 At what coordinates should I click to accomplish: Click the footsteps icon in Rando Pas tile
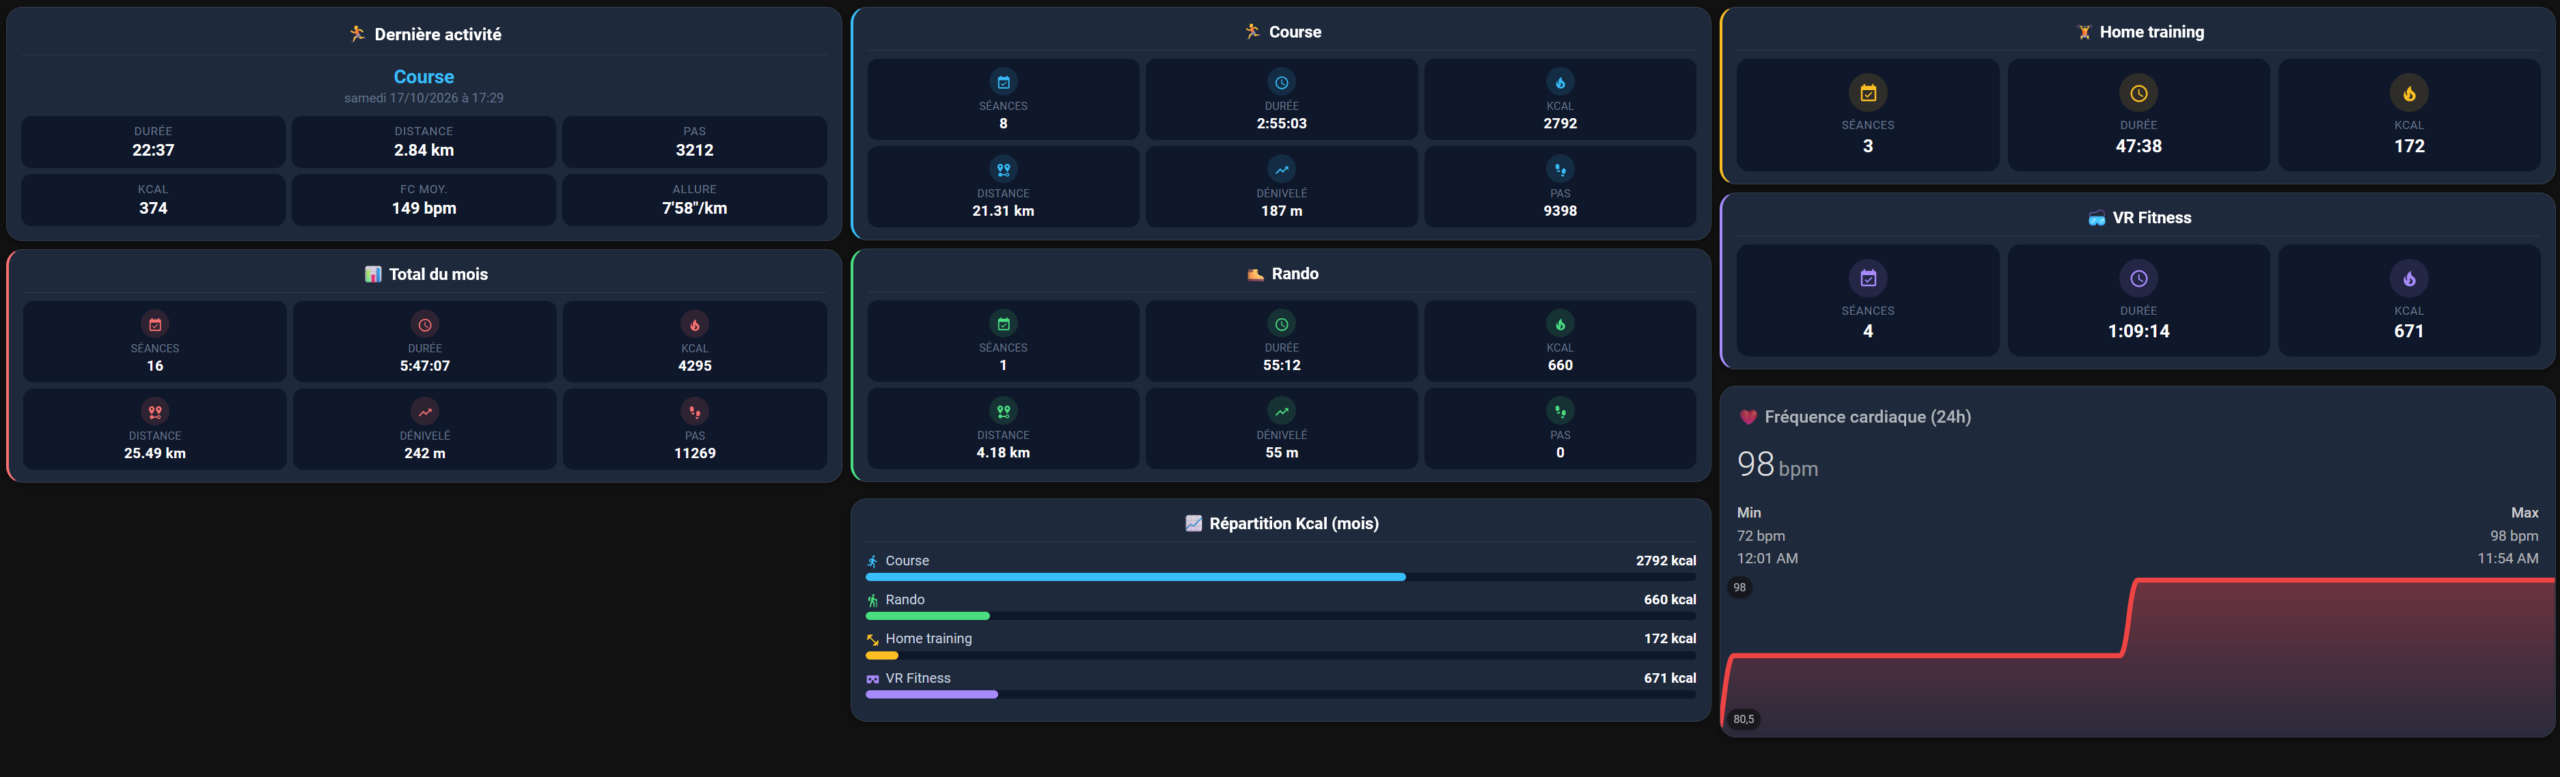(x=1560, y=411)
